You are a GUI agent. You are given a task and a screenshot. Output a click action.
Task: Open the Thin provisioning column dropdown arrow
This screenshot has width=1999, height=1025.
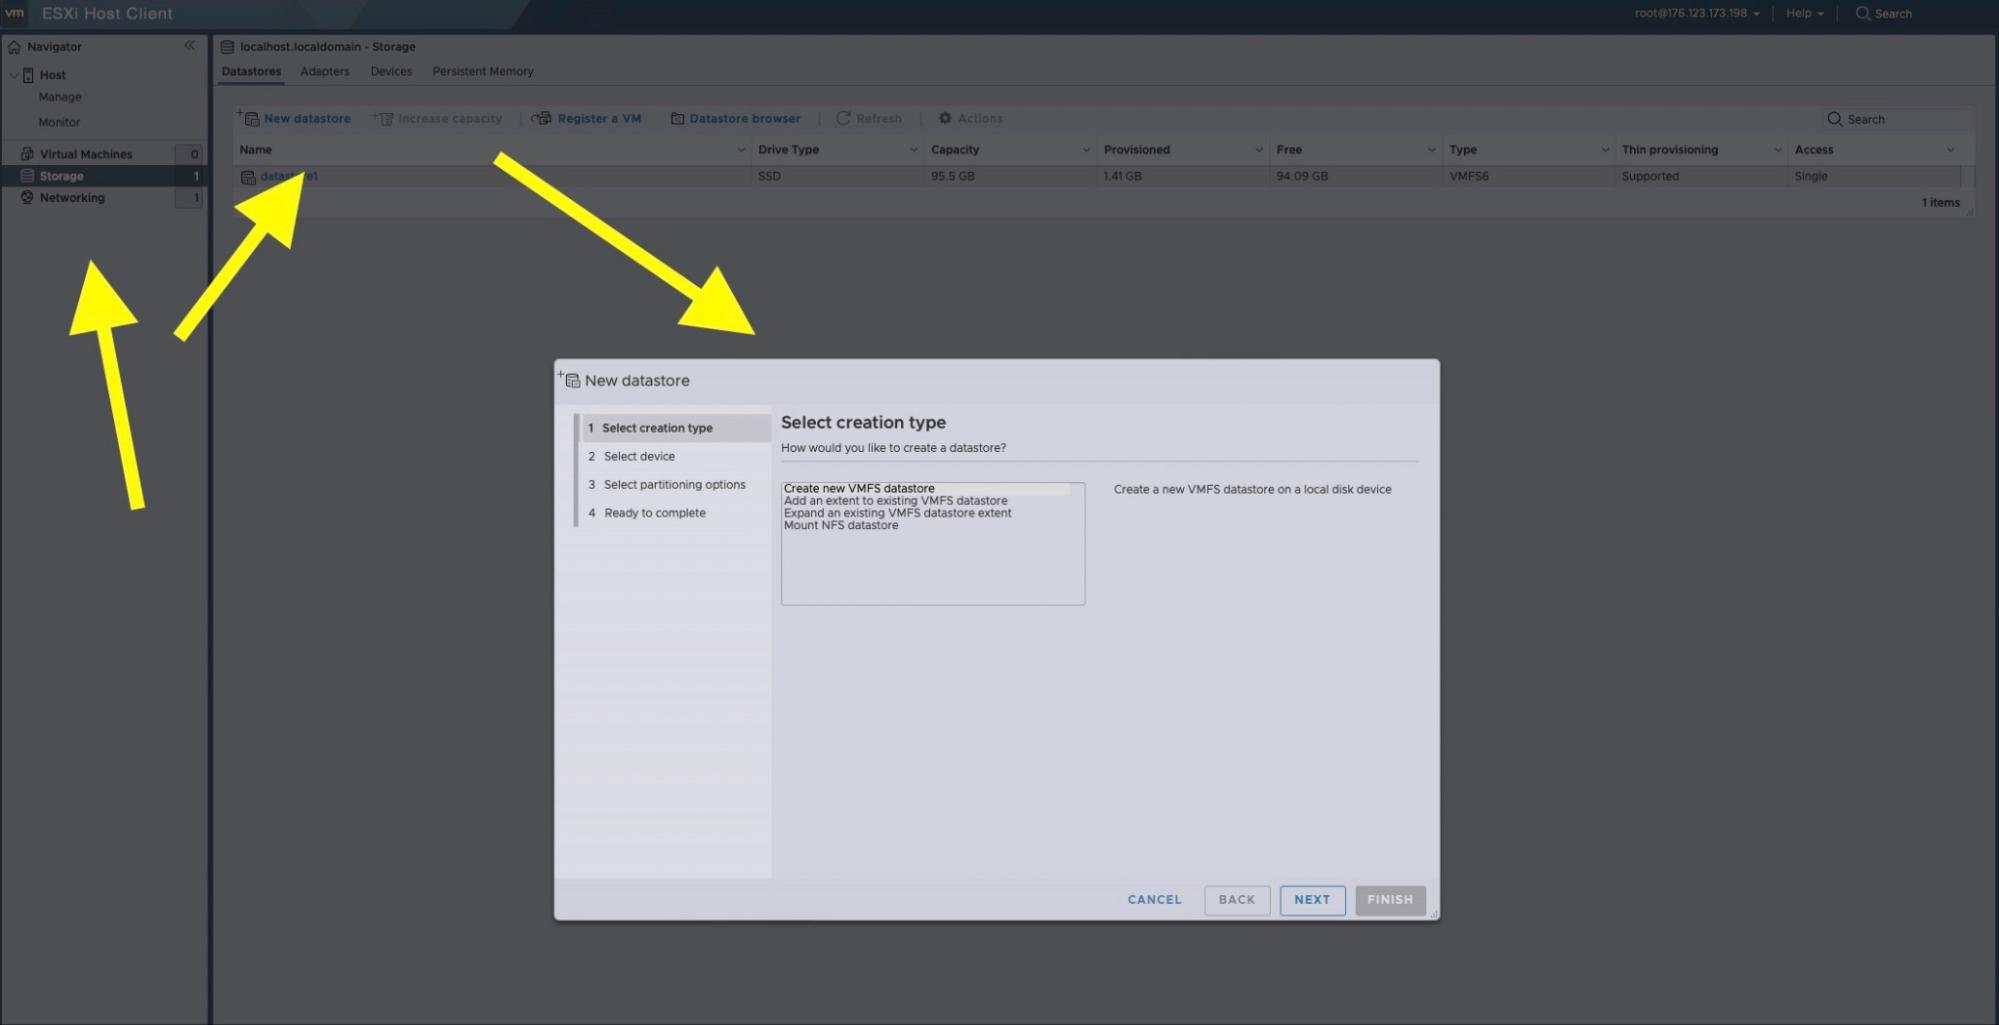point(1777,150)
